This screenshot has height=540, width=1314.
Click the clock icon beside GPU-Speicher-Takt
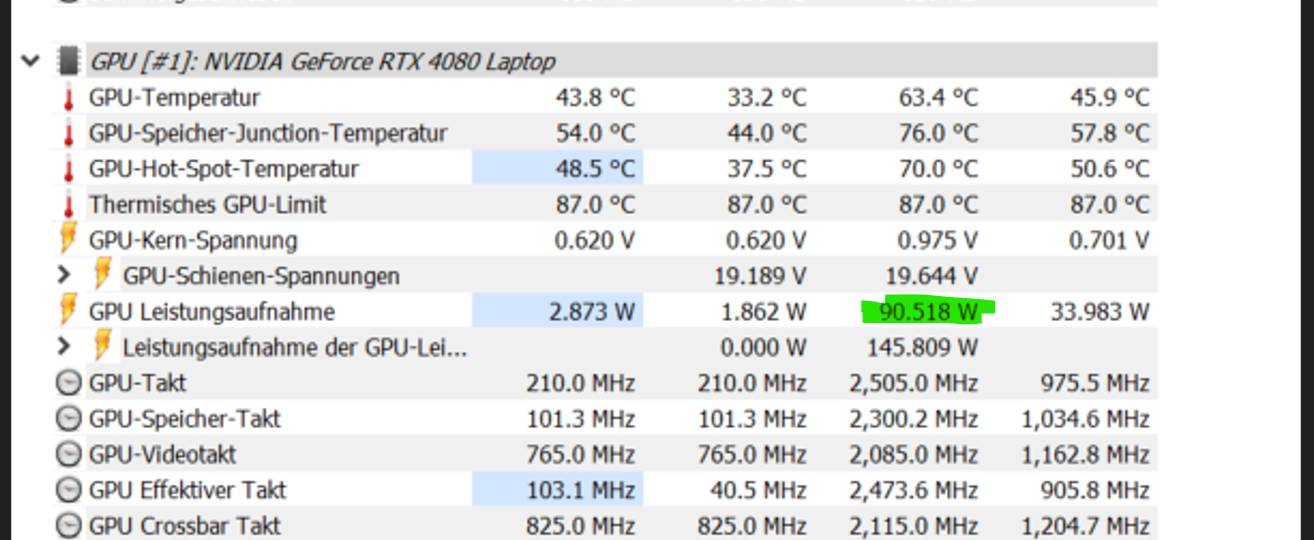(x=68, y=418)
